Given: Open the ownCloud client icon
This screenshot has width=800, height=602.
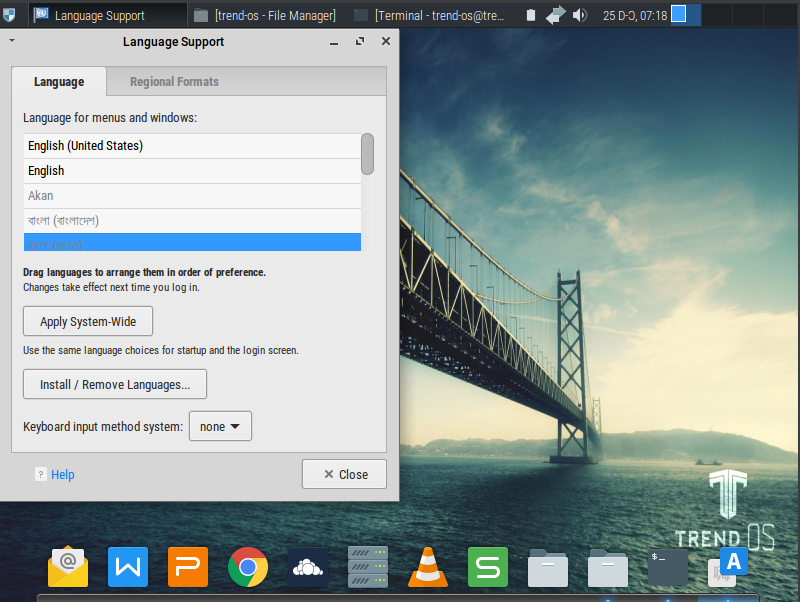Looking at the screenshot, I should pos(308,567).
